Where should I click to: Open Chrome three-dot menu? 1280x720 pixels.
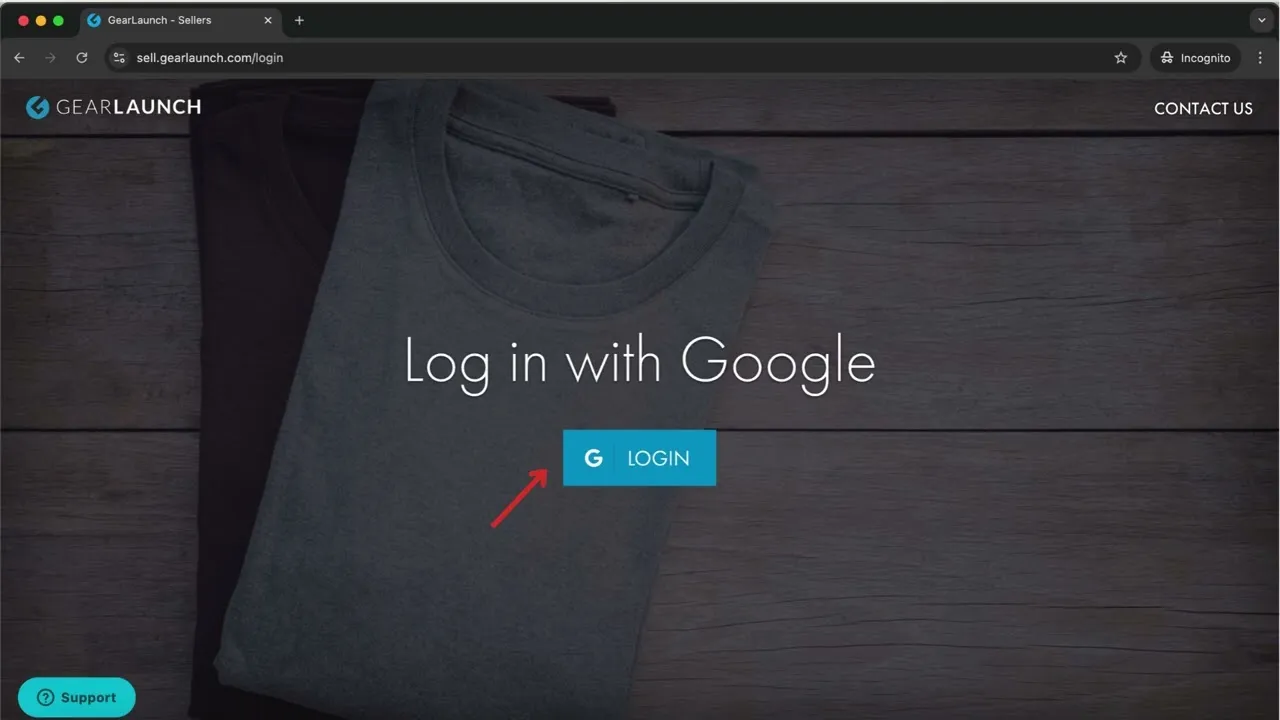(x=1260, y=58)
